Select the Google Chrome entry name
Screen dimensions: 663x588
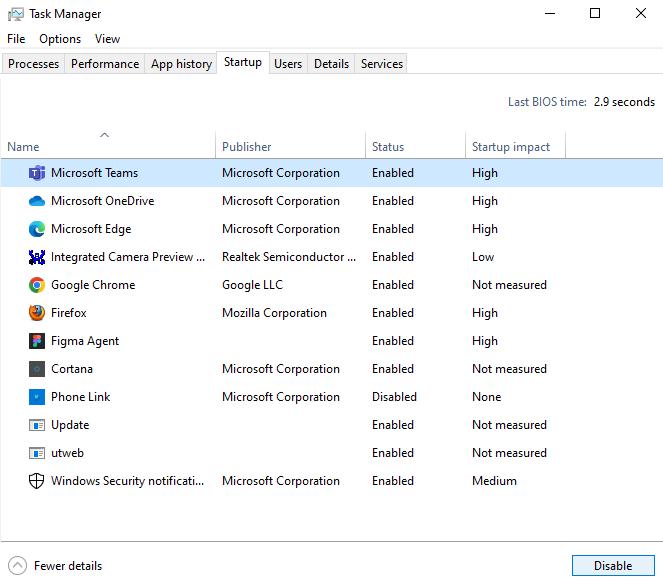(93, 285)
